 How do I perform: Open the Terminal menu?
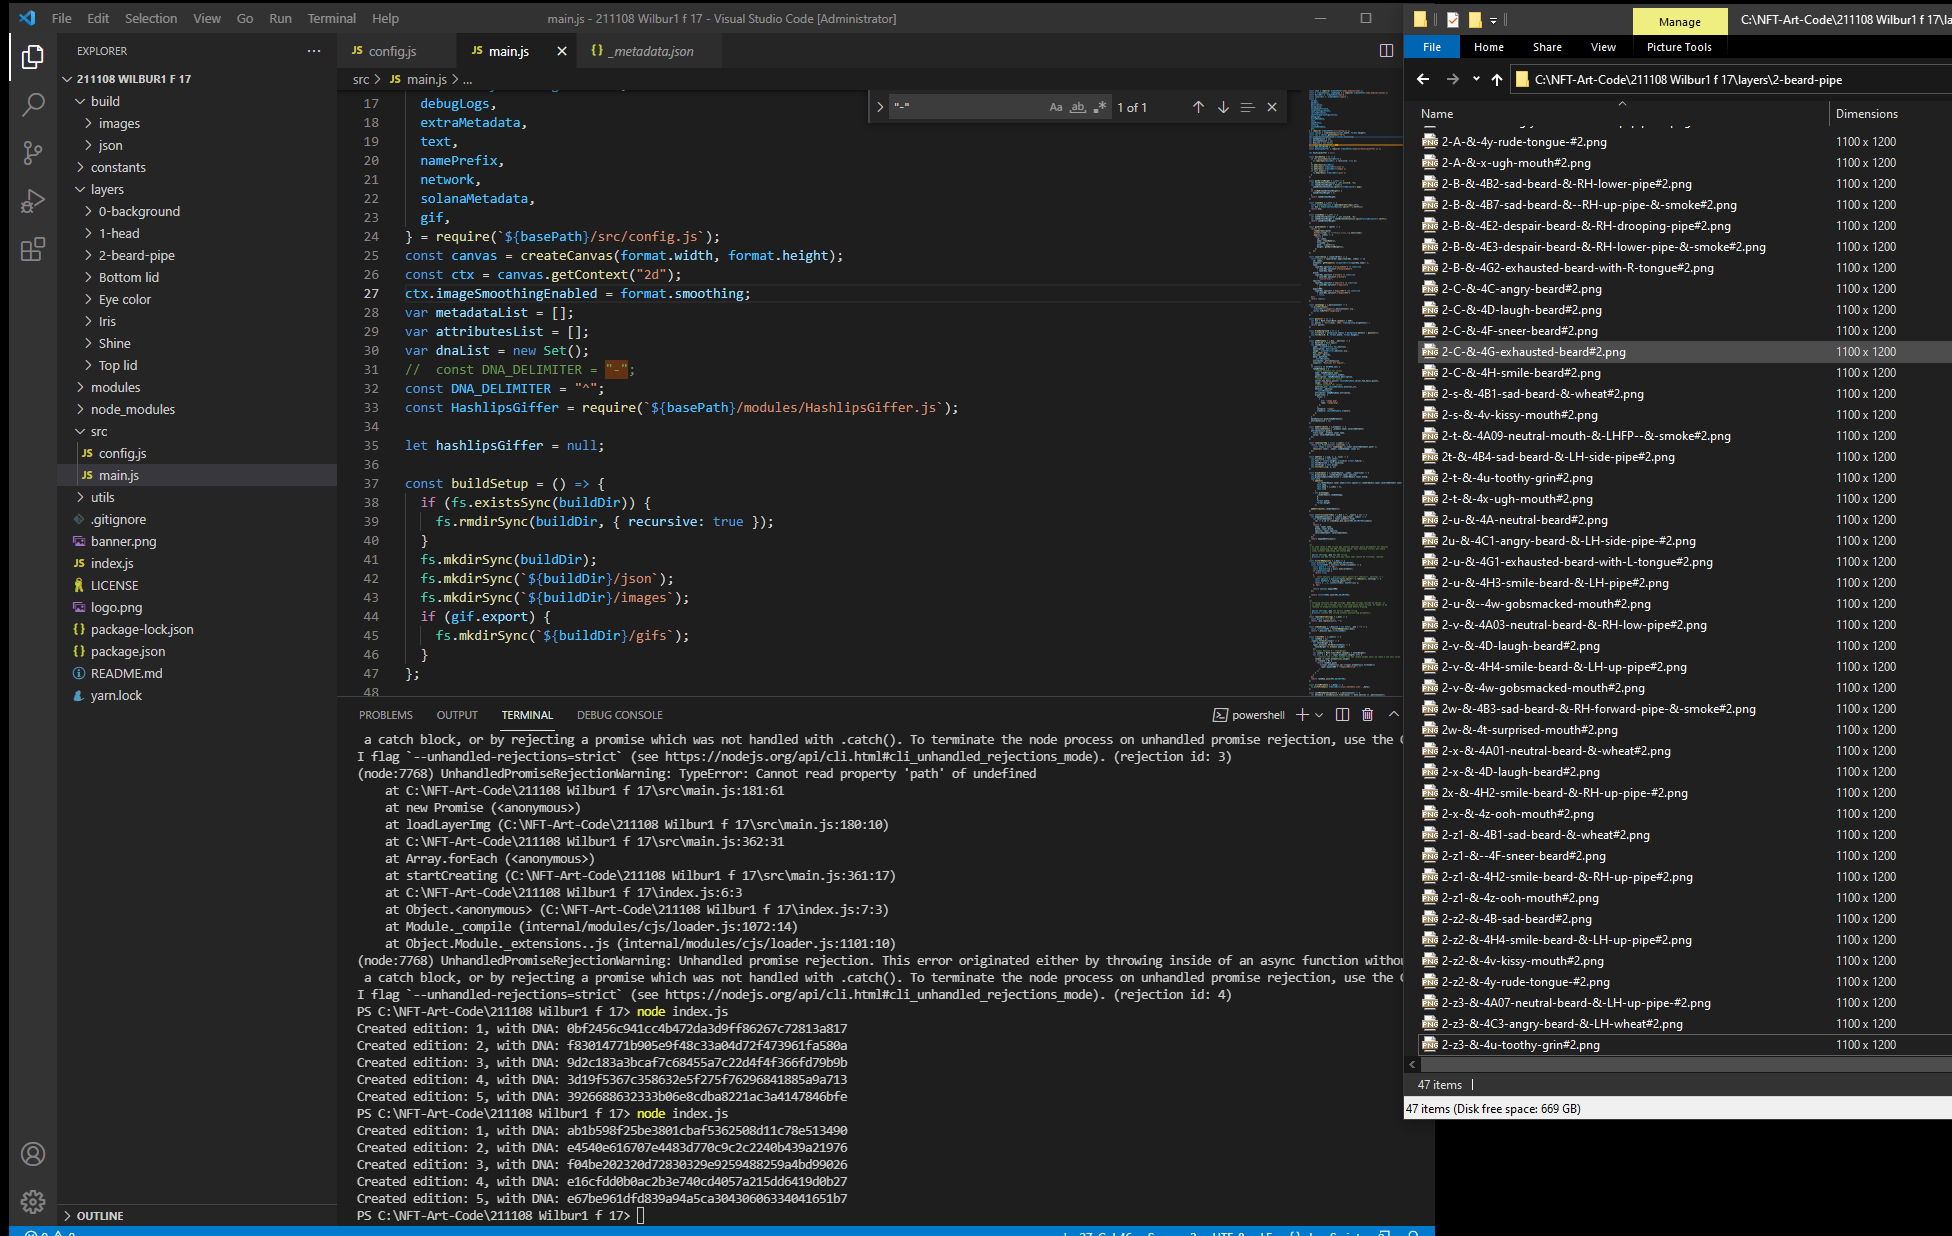tap(331, 18)
